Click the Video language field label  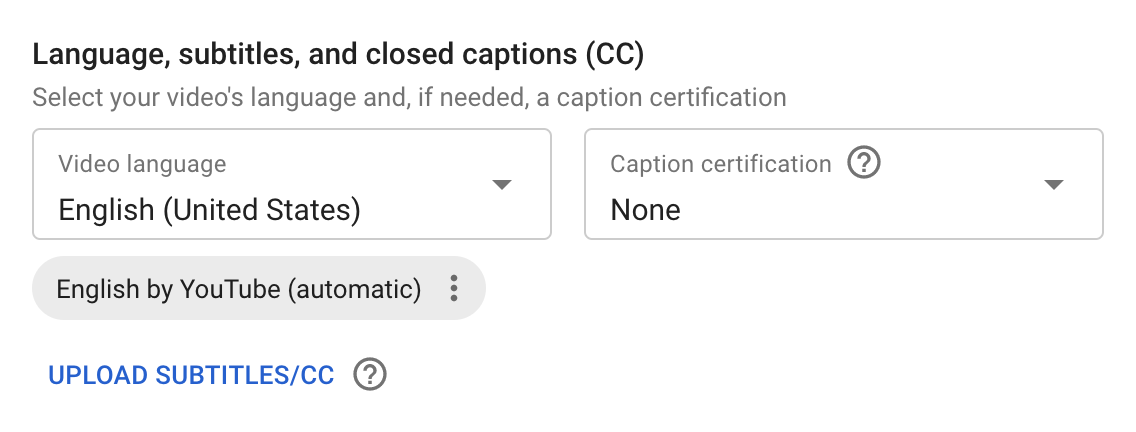click(x=142, y=164)
